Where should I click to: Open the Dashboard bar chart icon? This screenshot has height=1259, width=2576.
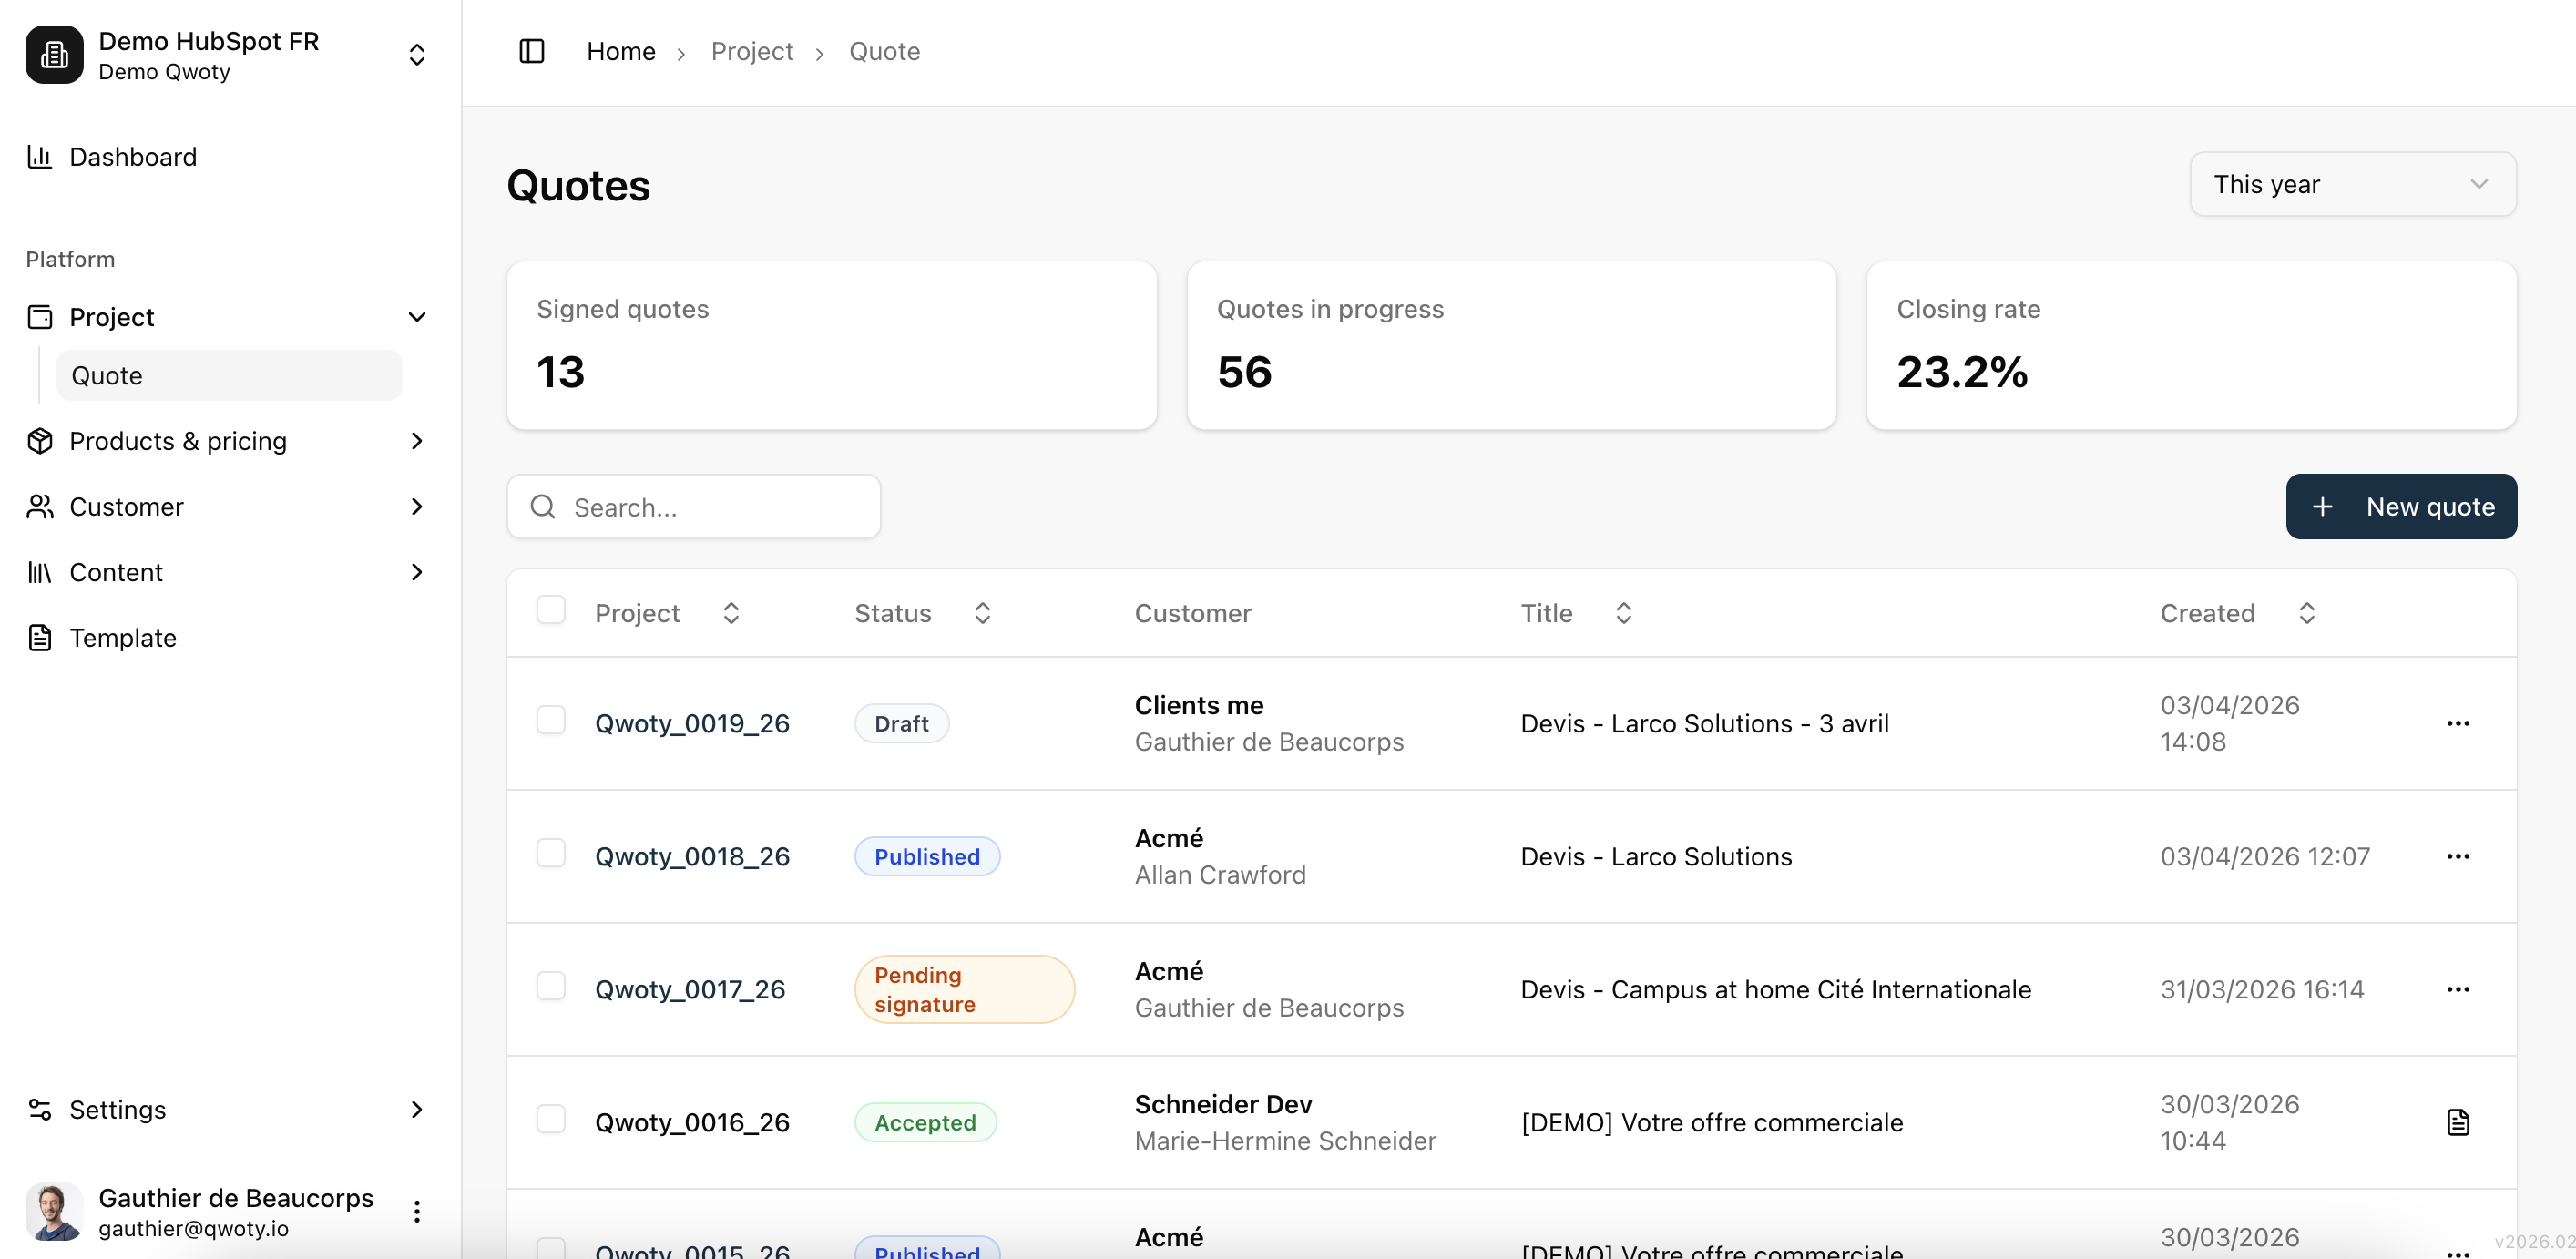40,157
